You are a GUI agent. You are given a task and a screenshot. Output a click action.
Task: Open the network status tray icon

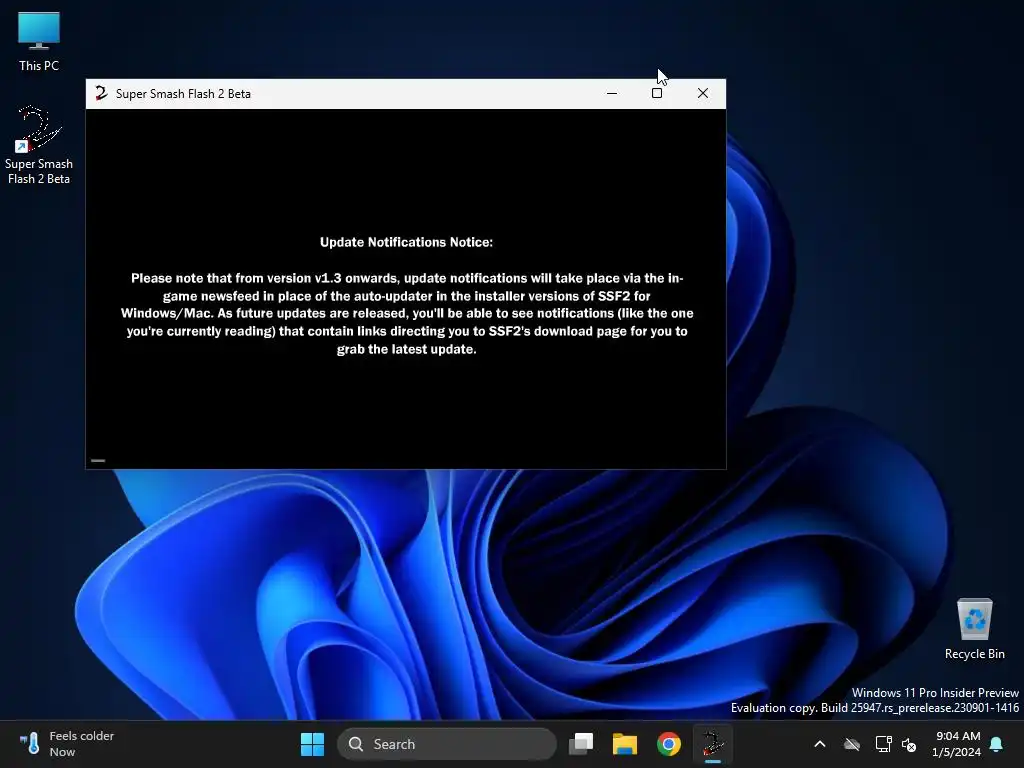[883, 744]
